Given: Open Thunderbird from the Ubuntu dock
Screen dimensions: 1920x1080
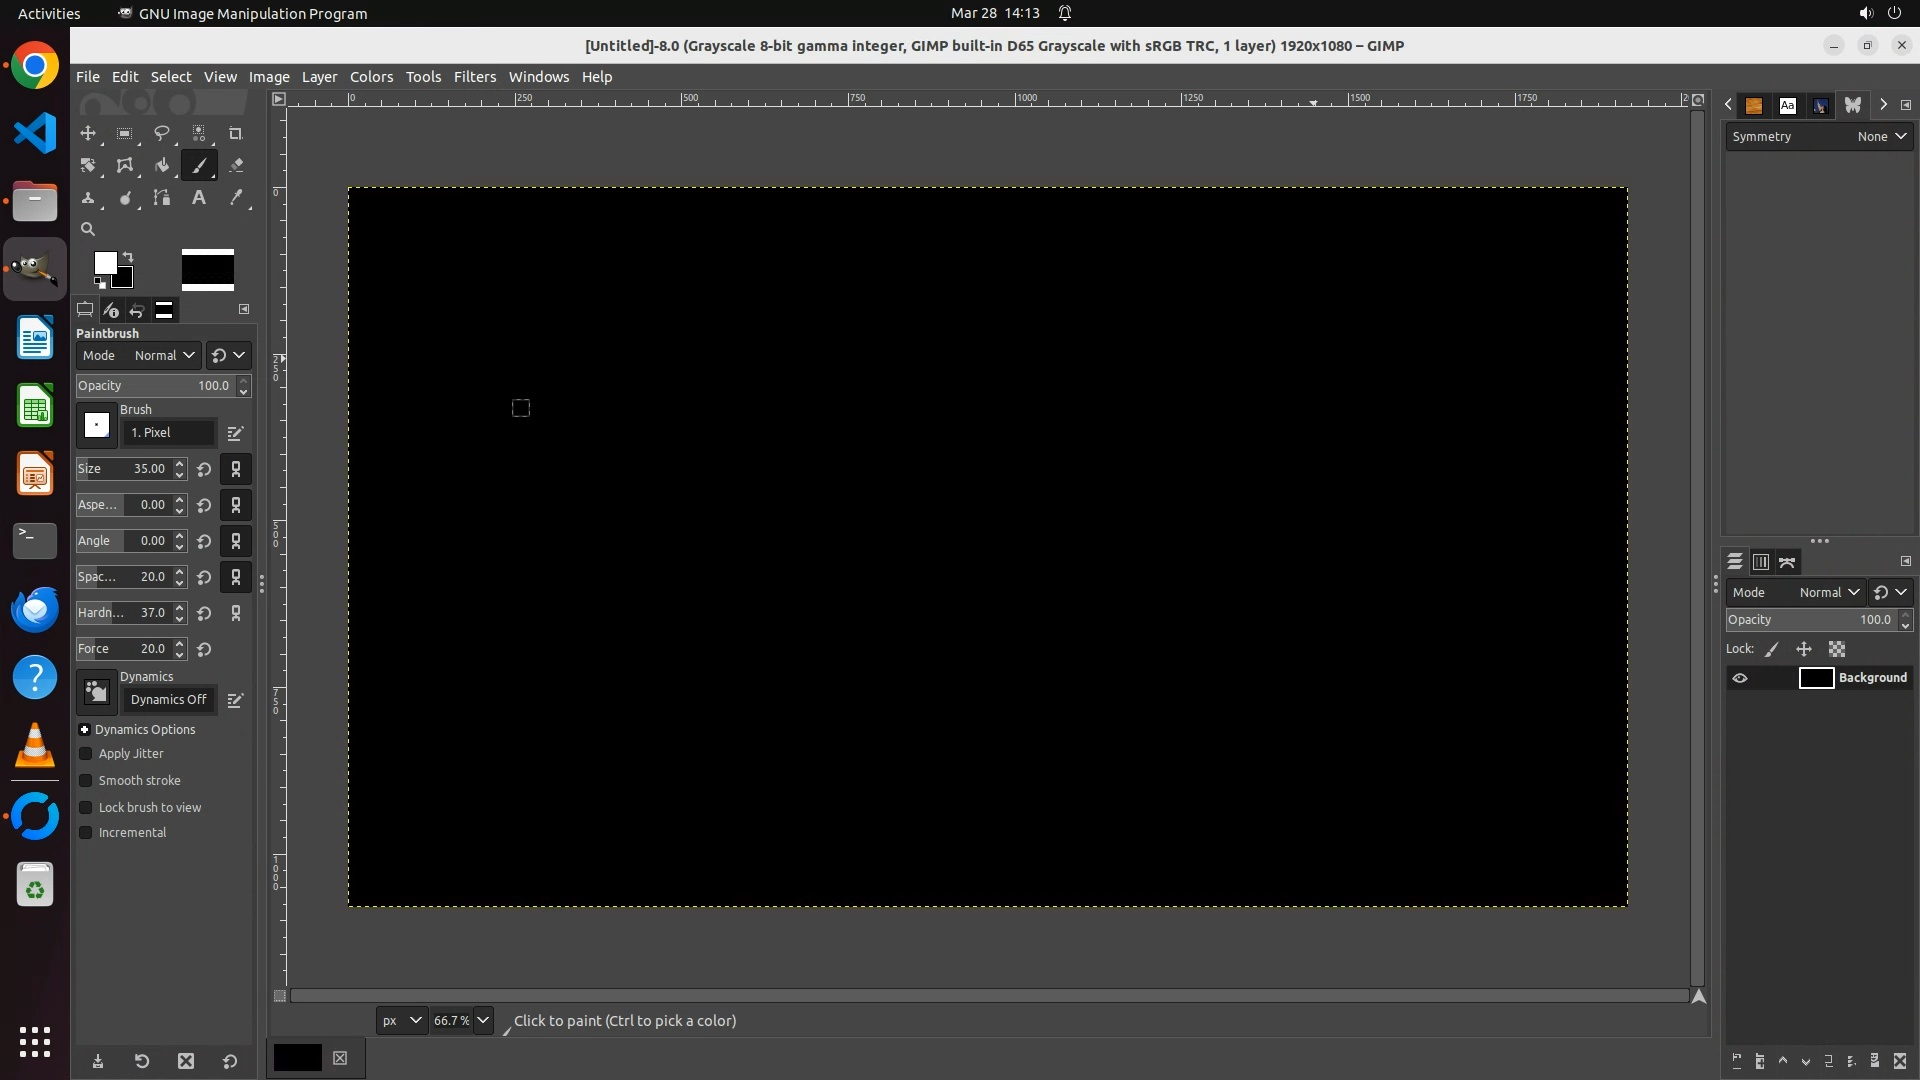Looking at the screenshot, I should point(35,609).
